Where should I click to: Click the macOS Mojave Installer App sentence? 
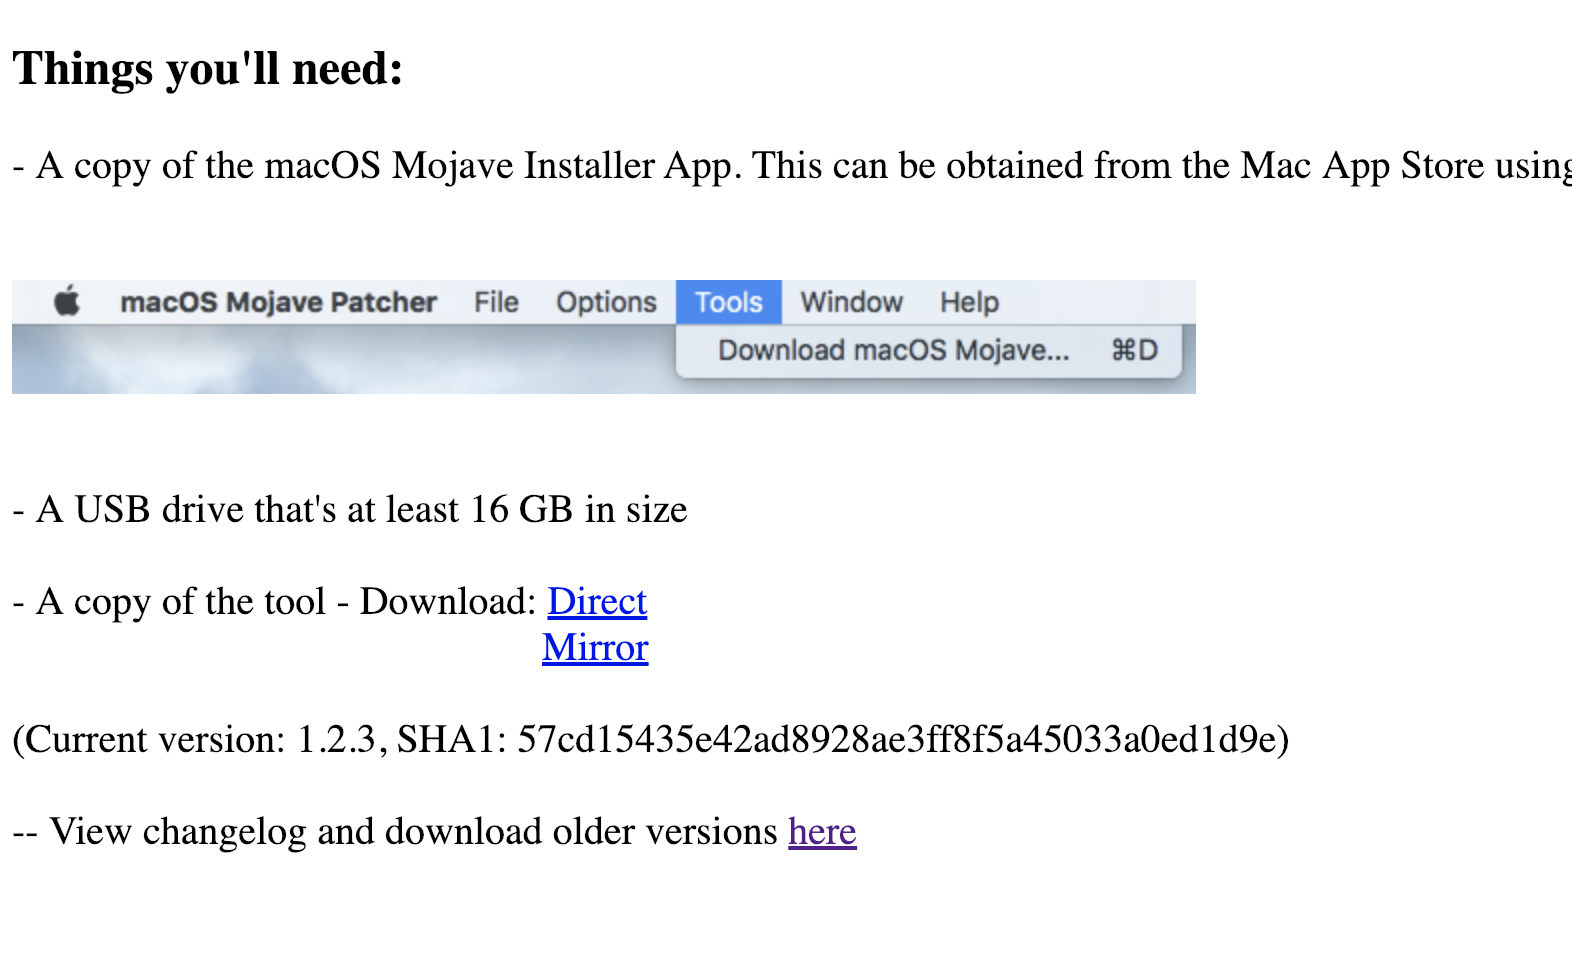point(791,166)
